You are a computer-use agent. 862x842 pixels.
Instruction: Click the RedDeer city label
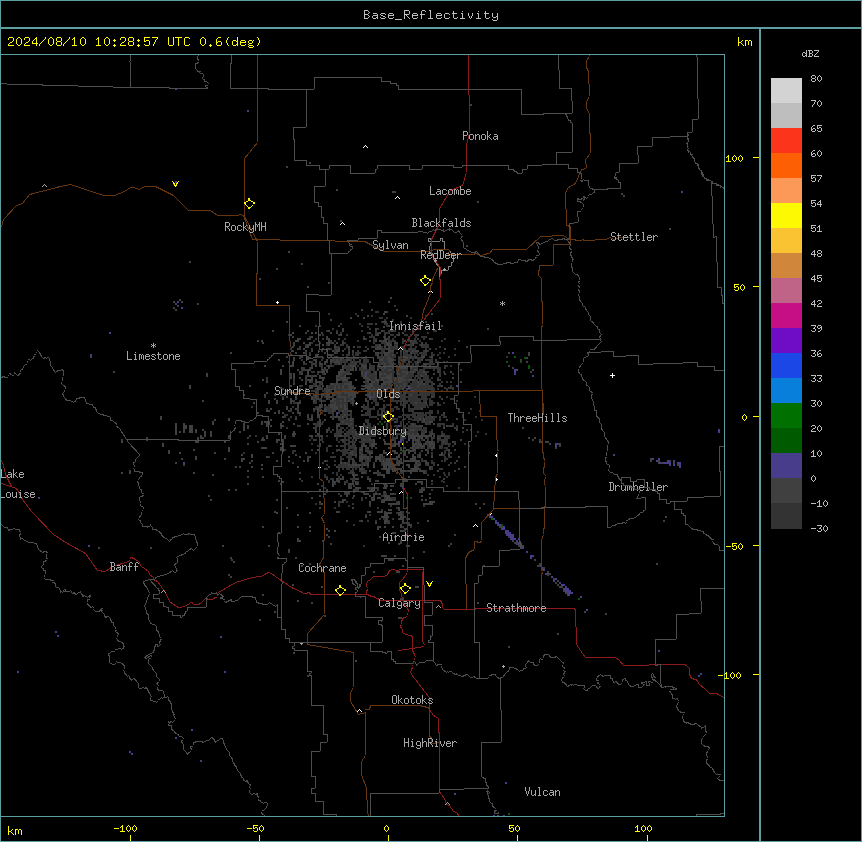pyautogui.click(x=440, y=255)
